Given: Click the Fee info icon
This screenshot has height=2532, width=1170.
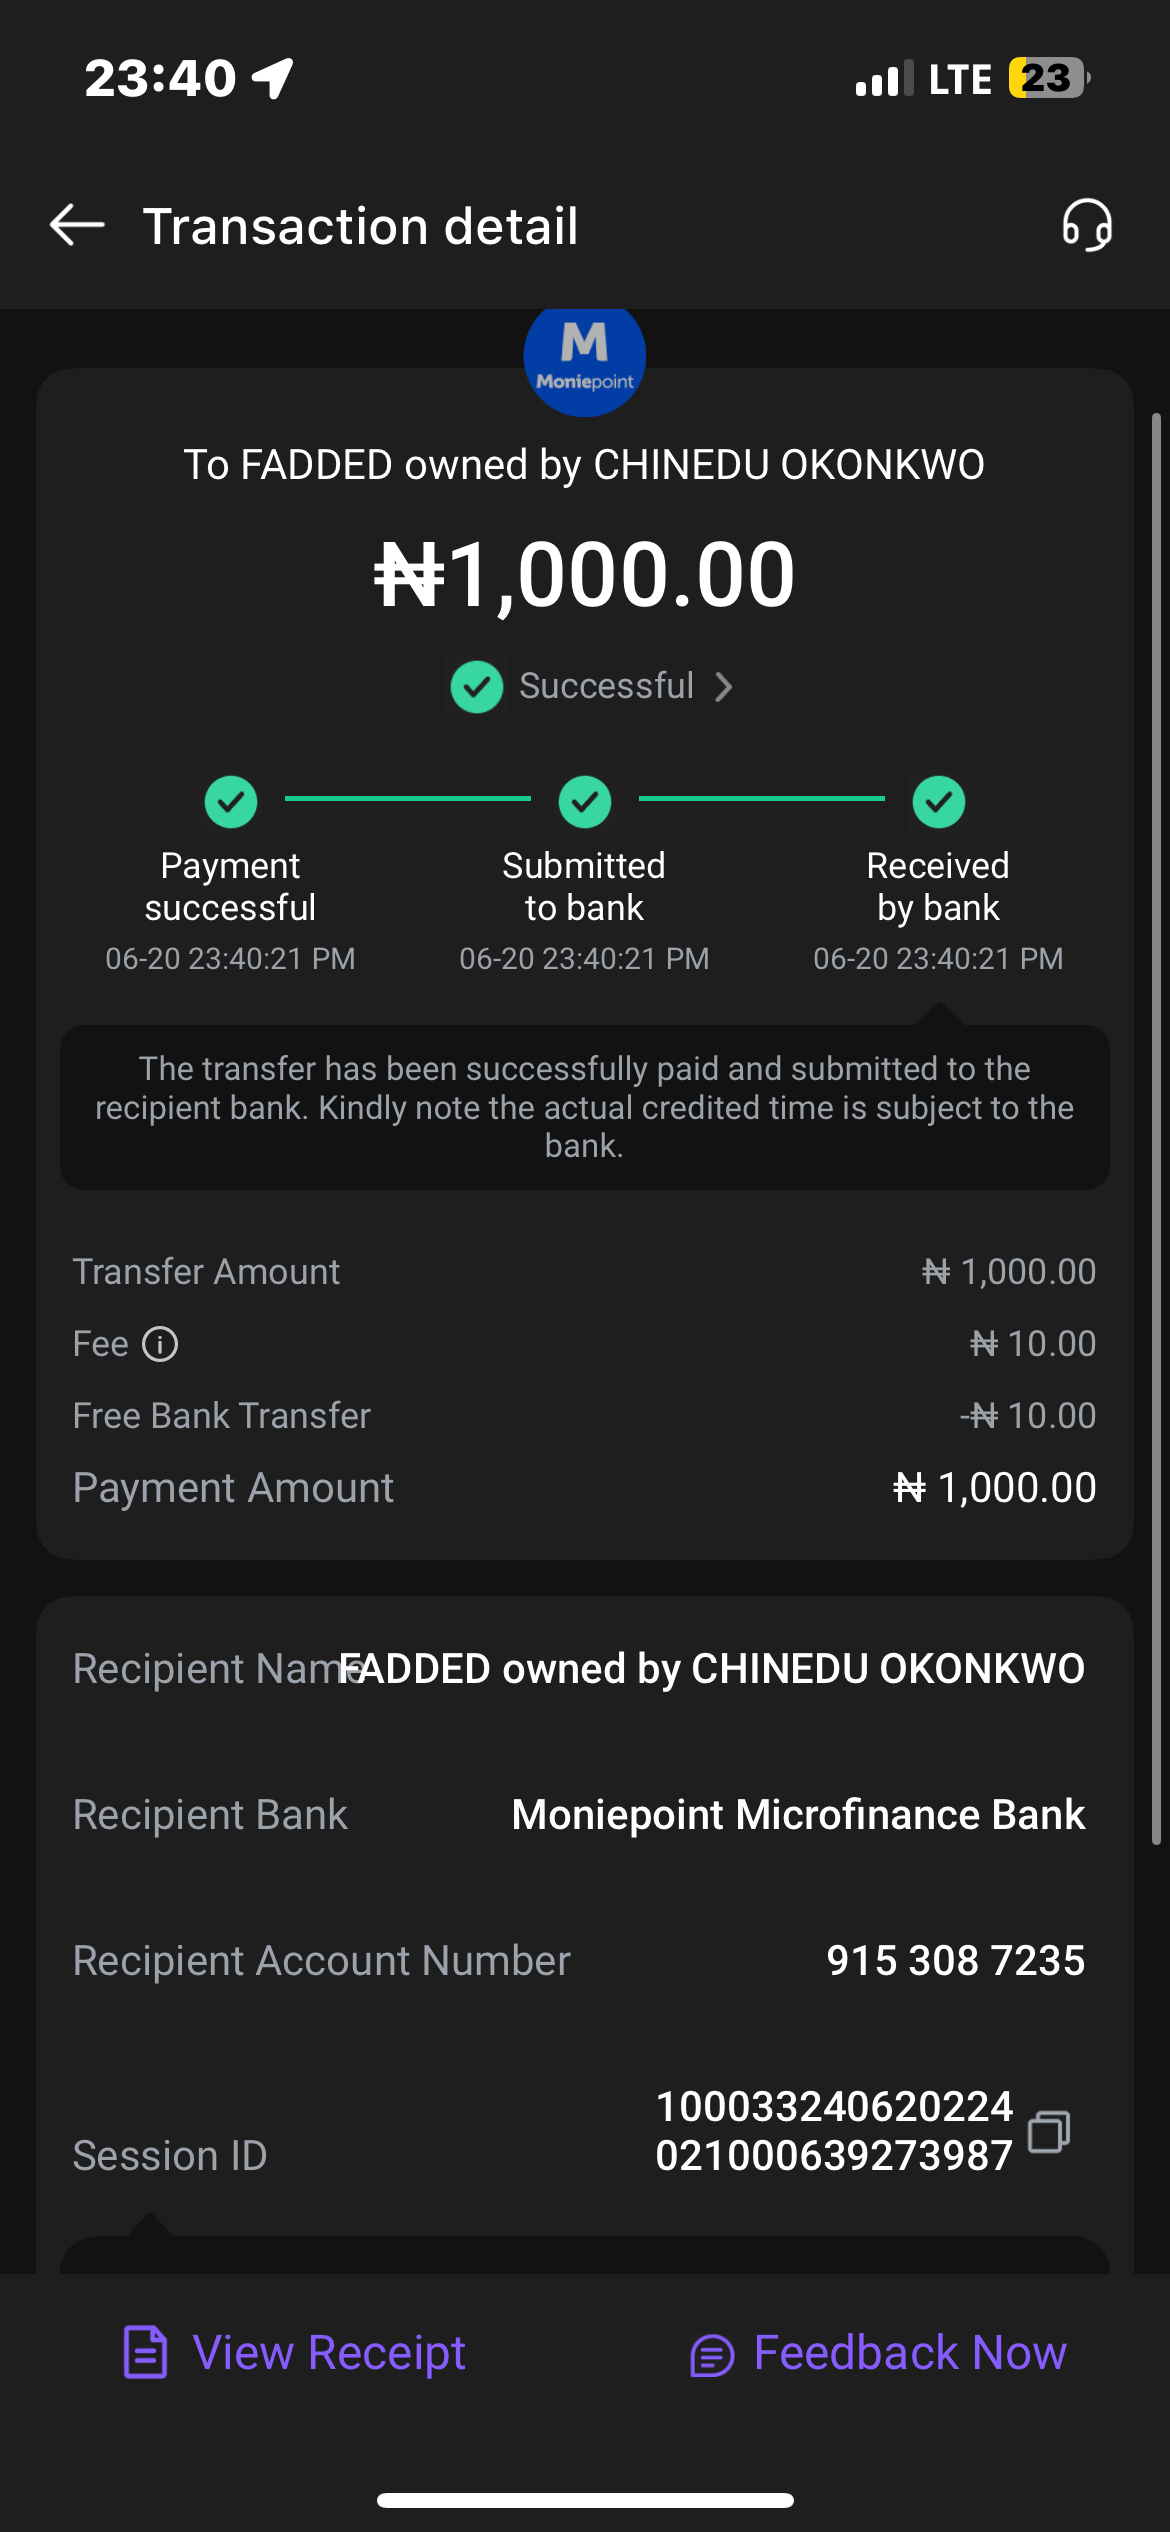Looking at the screenshot, I should click(160, 1344).
